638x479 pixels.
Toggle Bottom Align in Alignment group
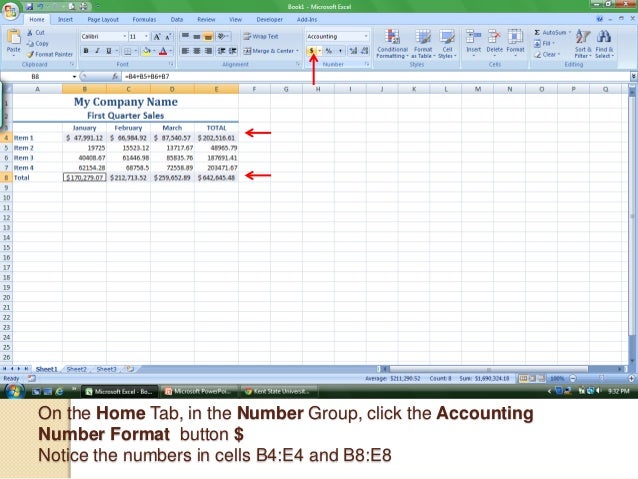tap(208, 37)
